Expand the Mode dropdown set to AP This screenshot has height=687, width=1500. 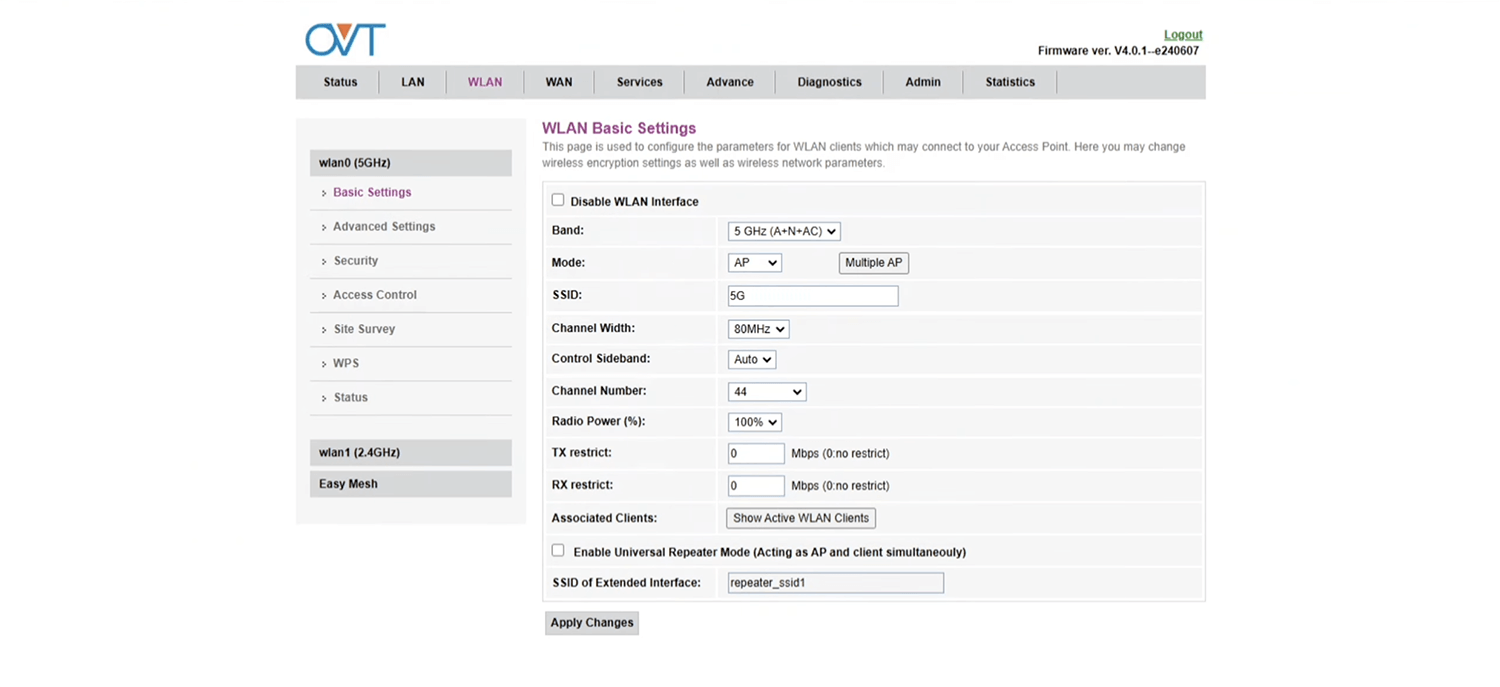tap(754, 263)
